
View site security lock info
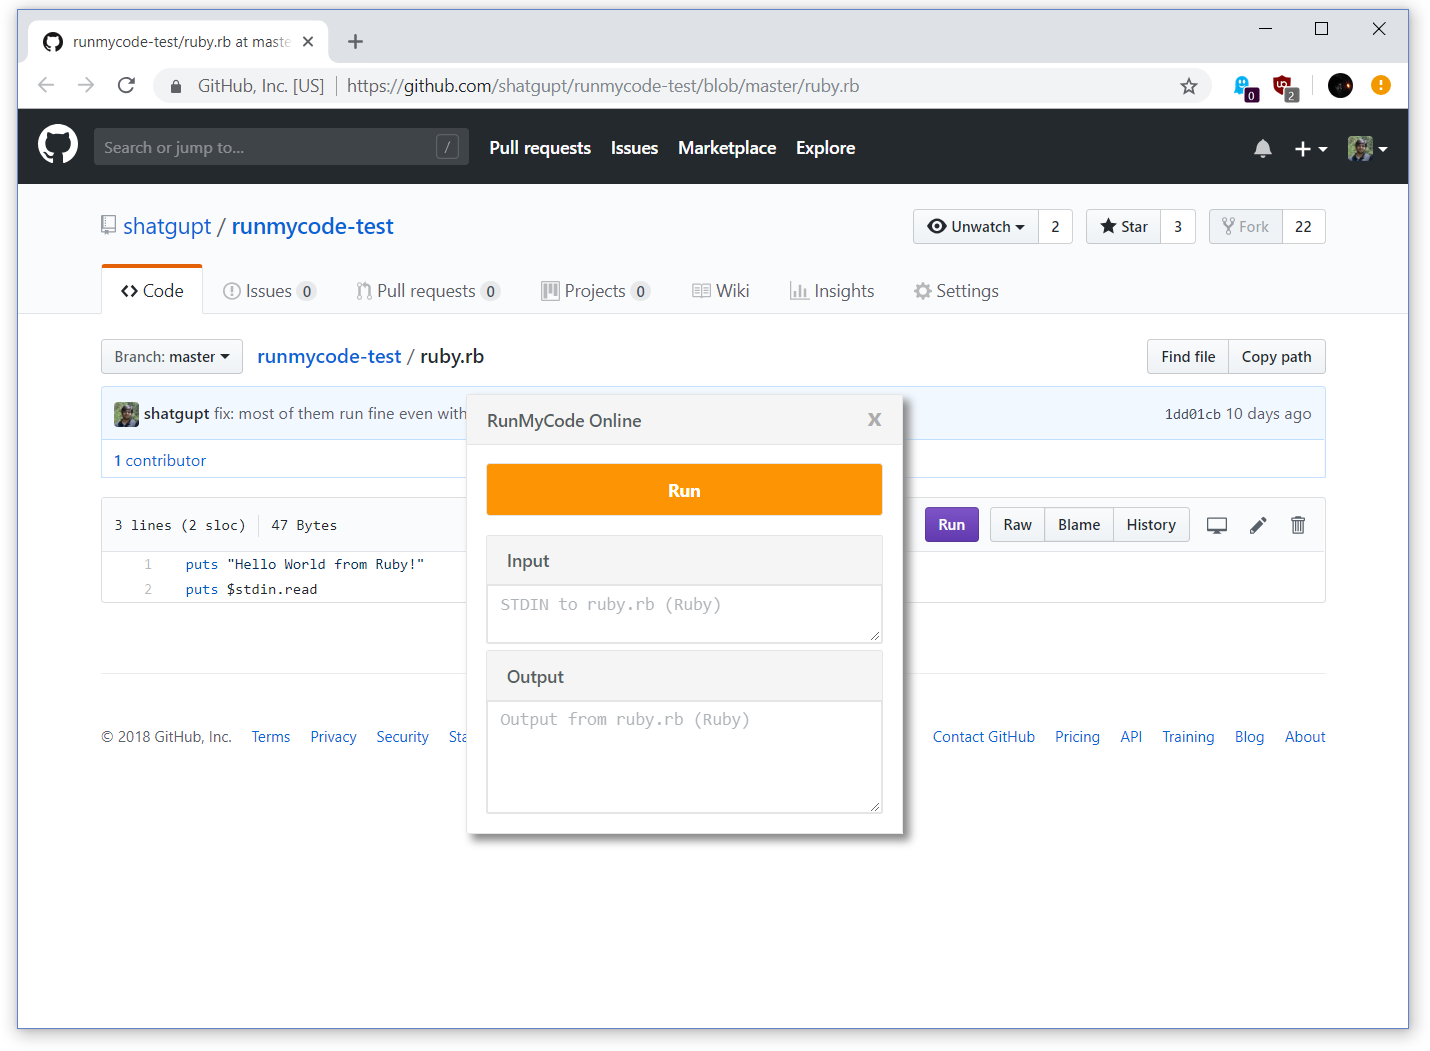tap(176, 86)
